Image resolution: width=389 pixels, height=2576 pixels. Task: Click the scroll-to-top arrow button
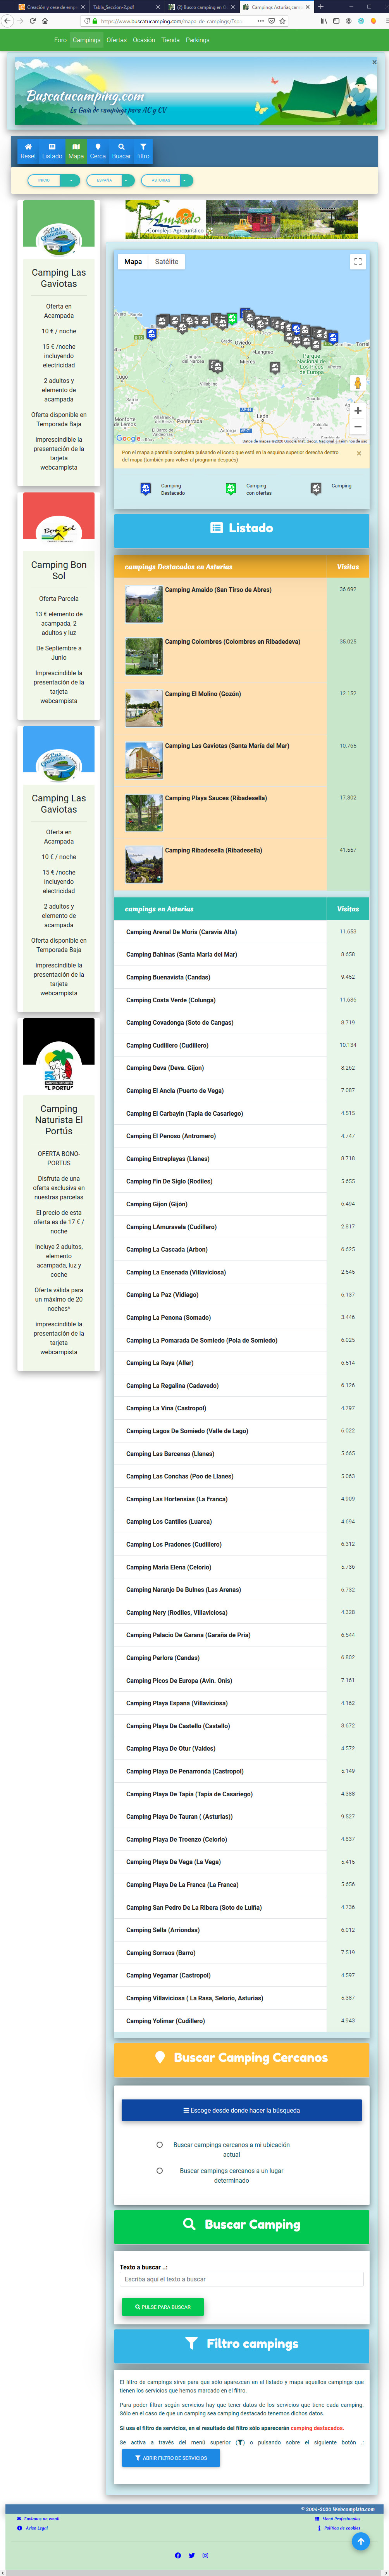(361, 2541)
